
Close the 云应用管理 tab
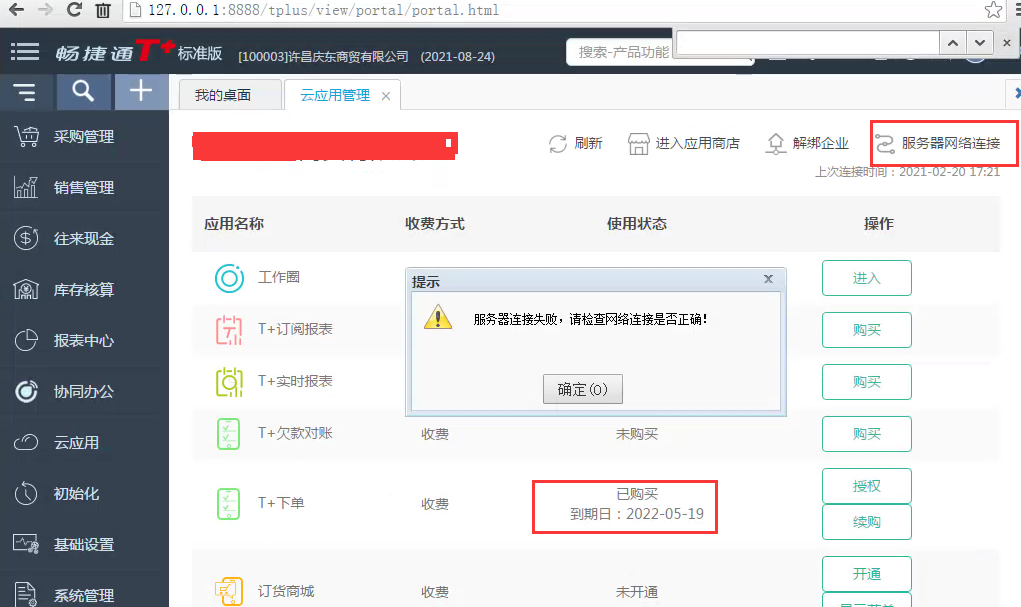[386, 96]
